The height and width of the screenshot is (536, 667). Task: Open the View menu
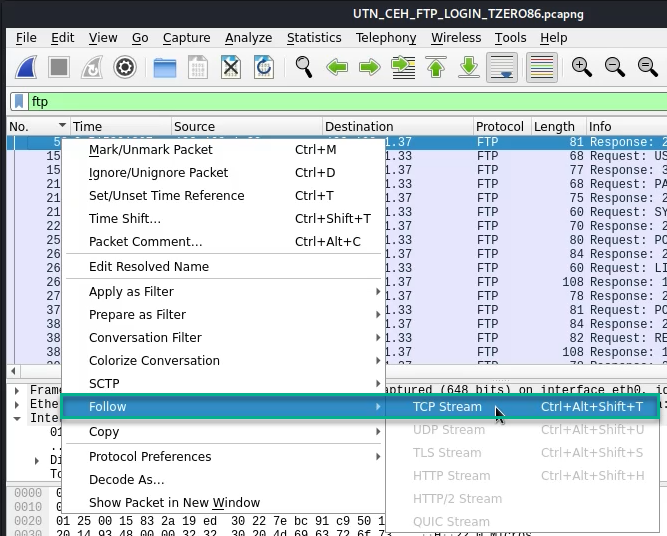[x=103, y=38]
